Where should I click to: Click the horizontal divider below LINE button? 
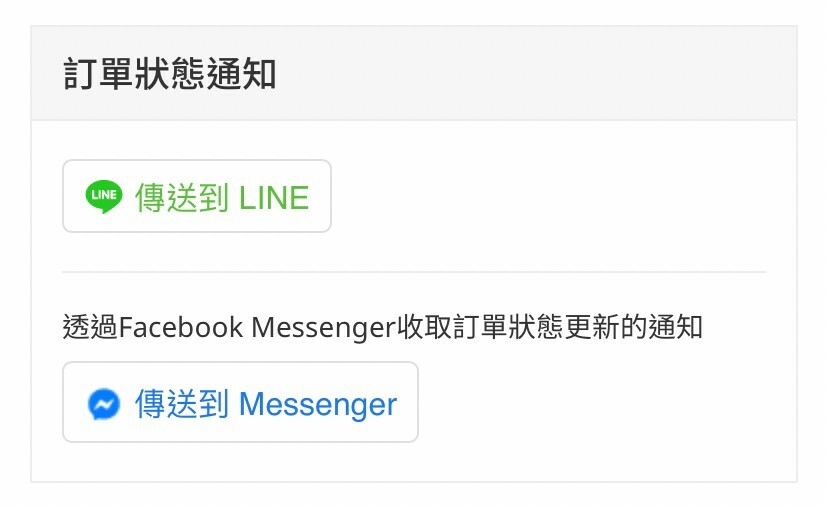point(414,272)
